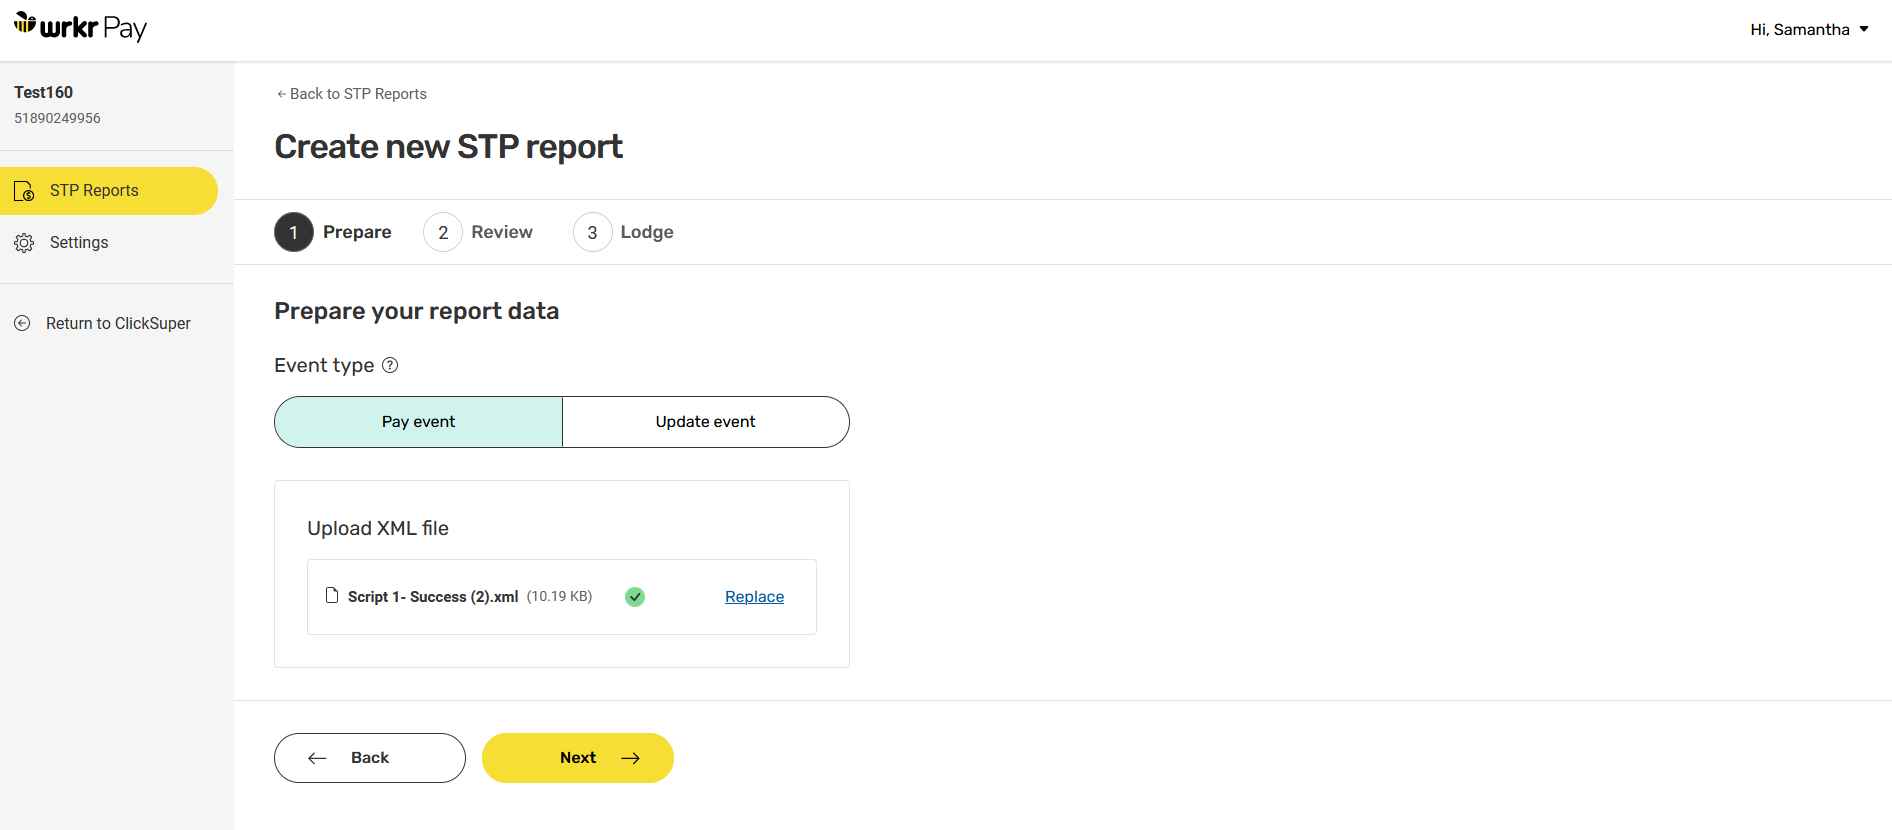Open STP Reports in the sidebar
Image resolution: width=1892 pixels, height=830 pixels.
click(109, 191)
